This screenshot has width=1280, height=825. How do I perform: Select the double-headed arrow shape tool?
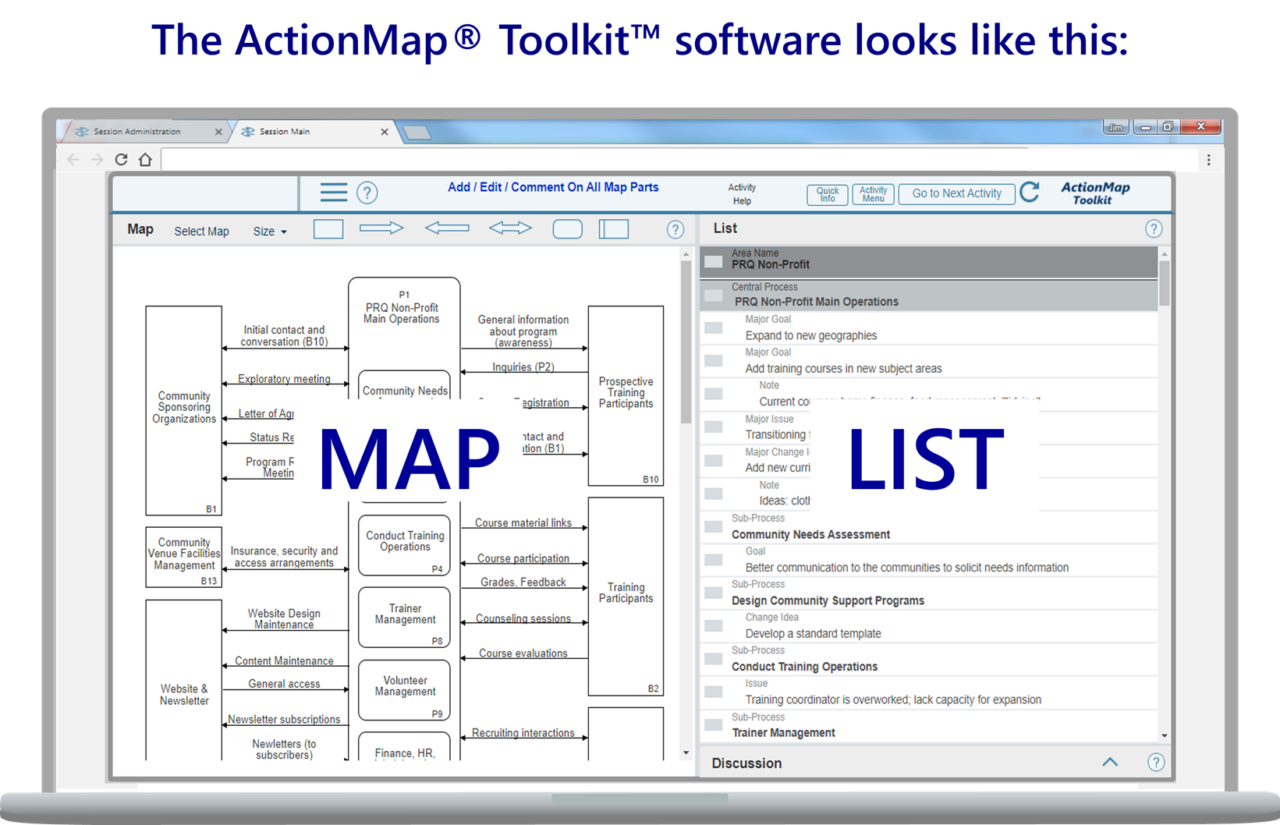tap(510, 228)
